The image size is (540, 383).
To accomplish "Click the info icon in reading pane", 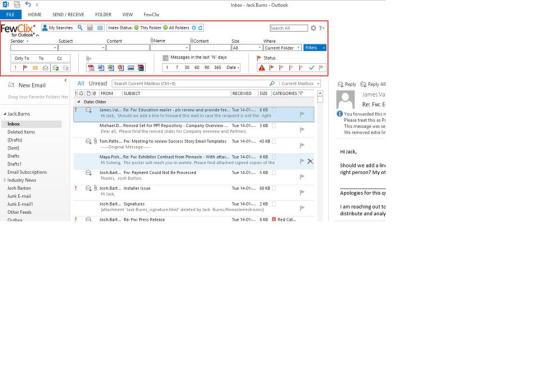I will pyautogui.click(x=340, y=114).
